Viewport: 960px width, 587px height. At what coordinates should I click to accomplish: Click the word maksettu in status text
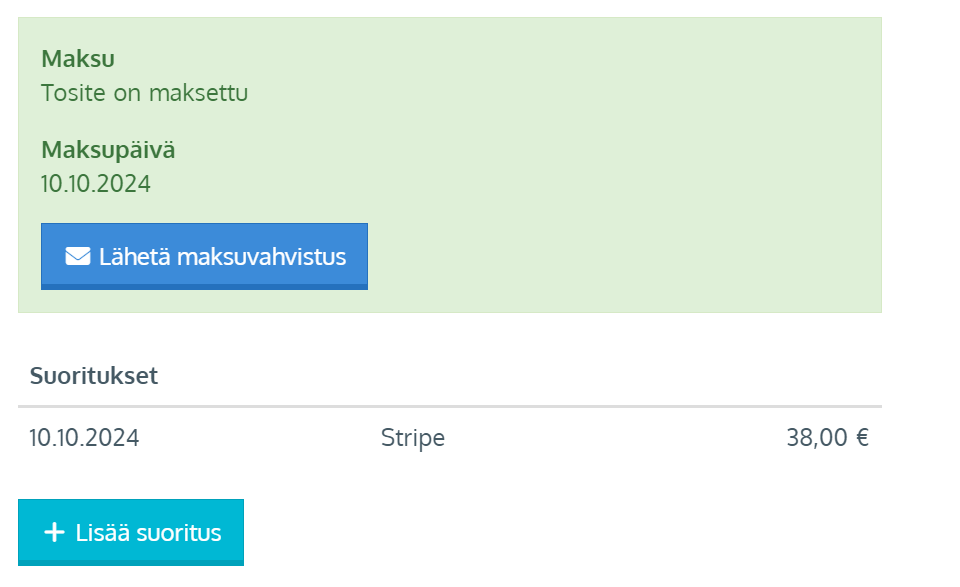(198, 93)
